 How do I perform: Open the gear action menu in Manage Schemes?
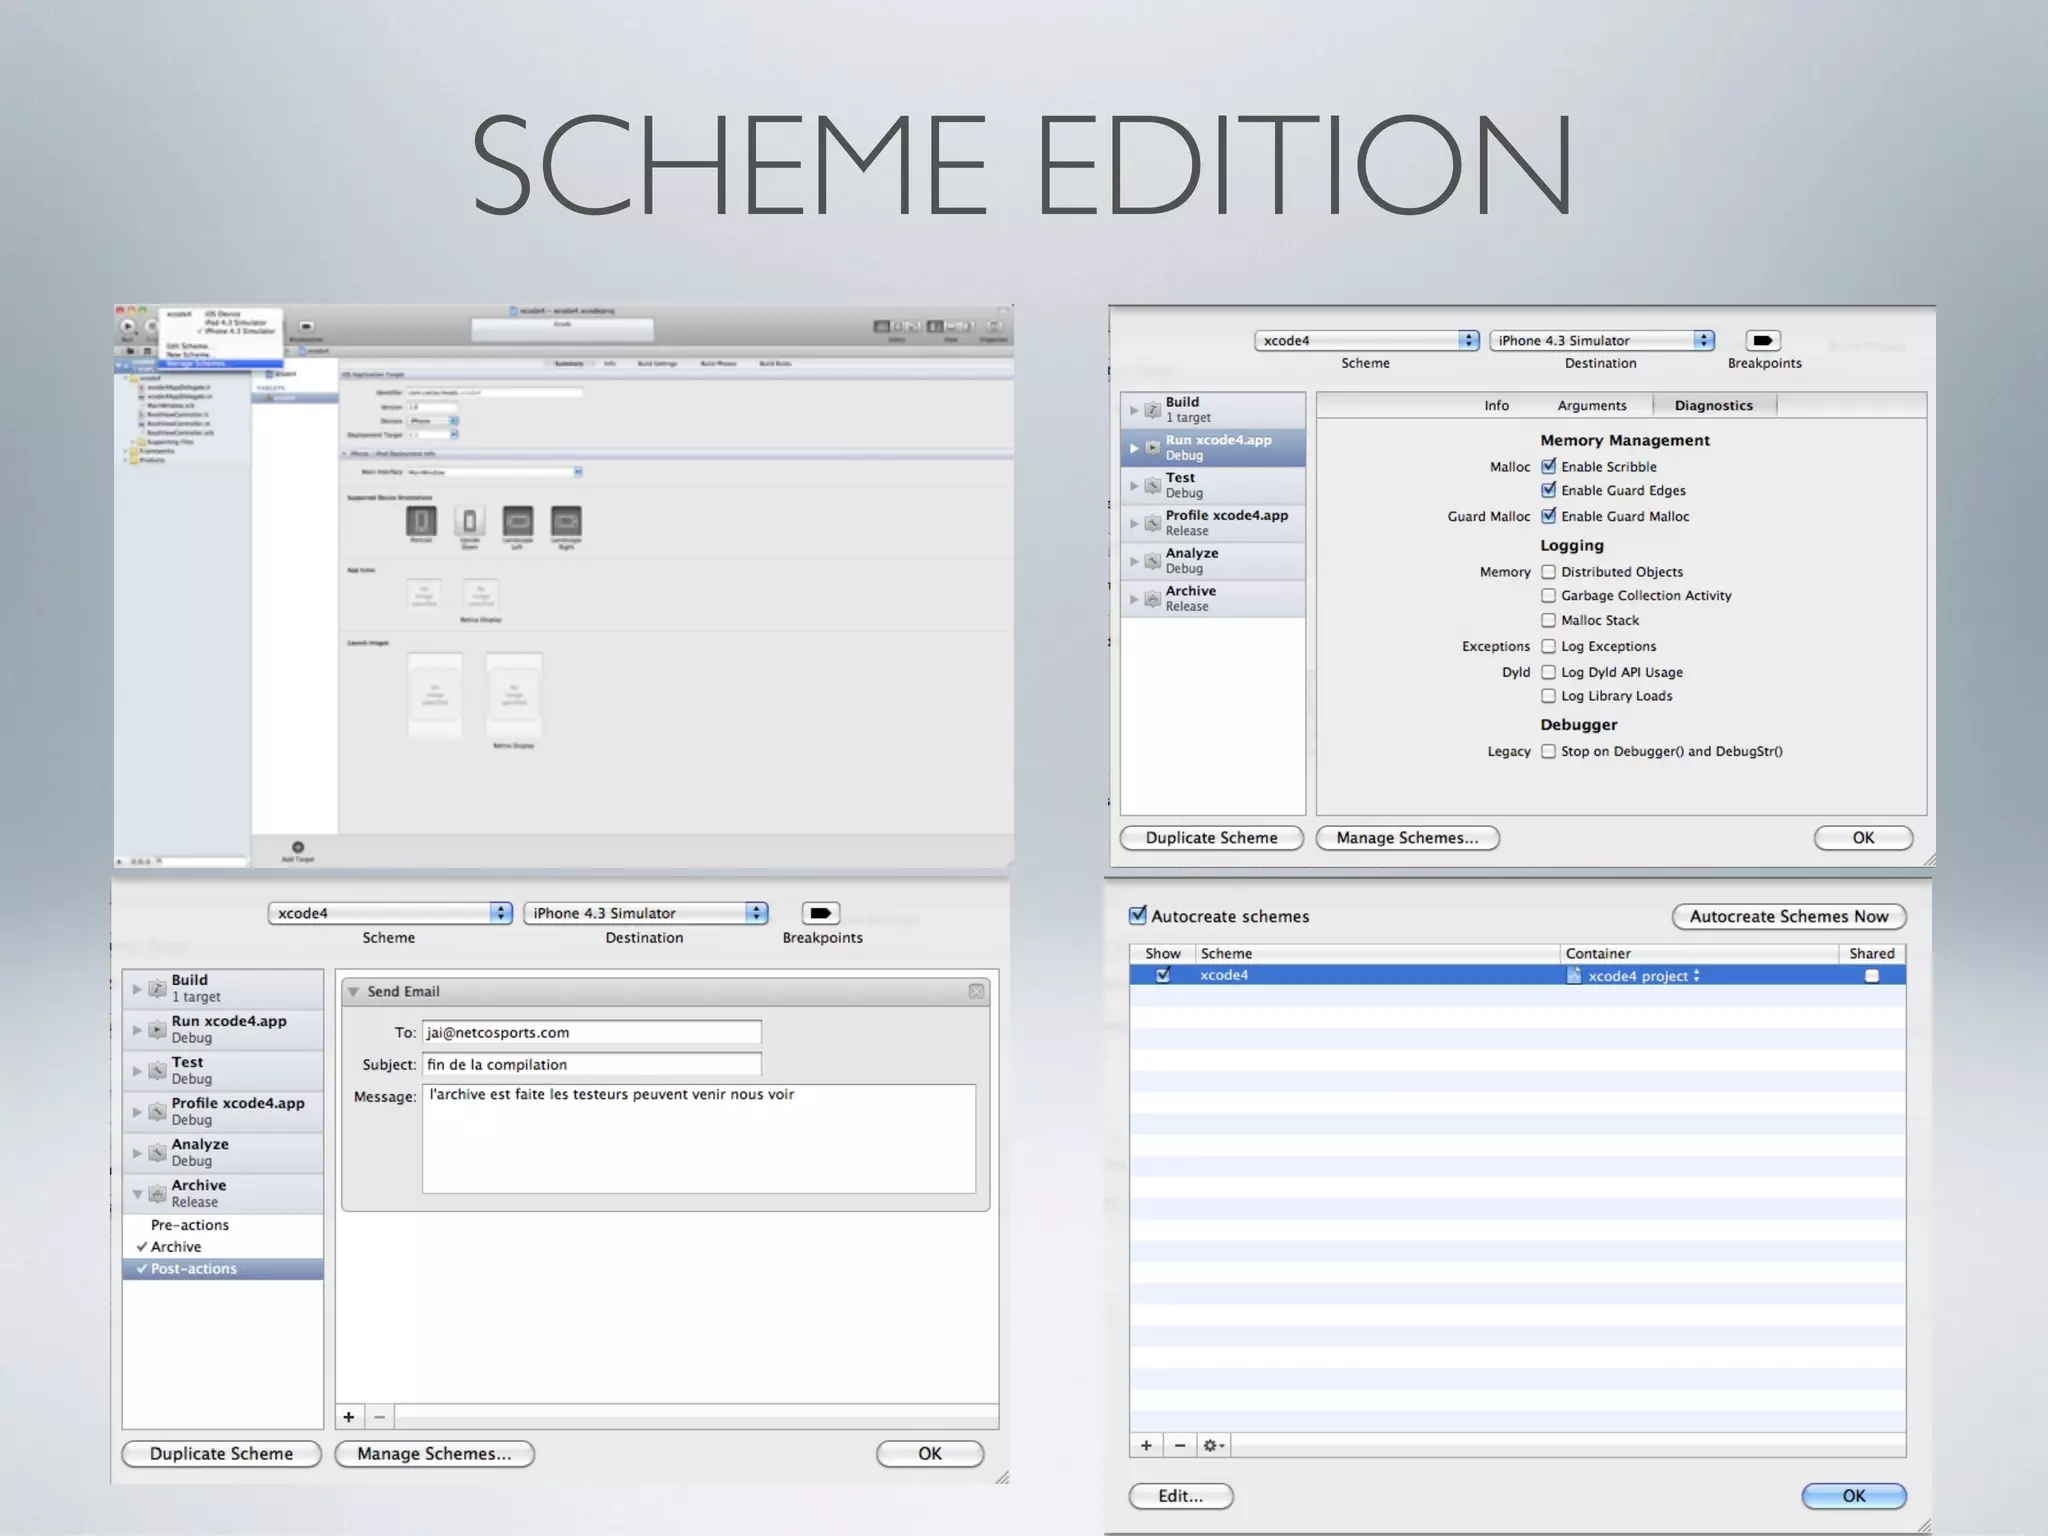click(x=1213, y=1445)
